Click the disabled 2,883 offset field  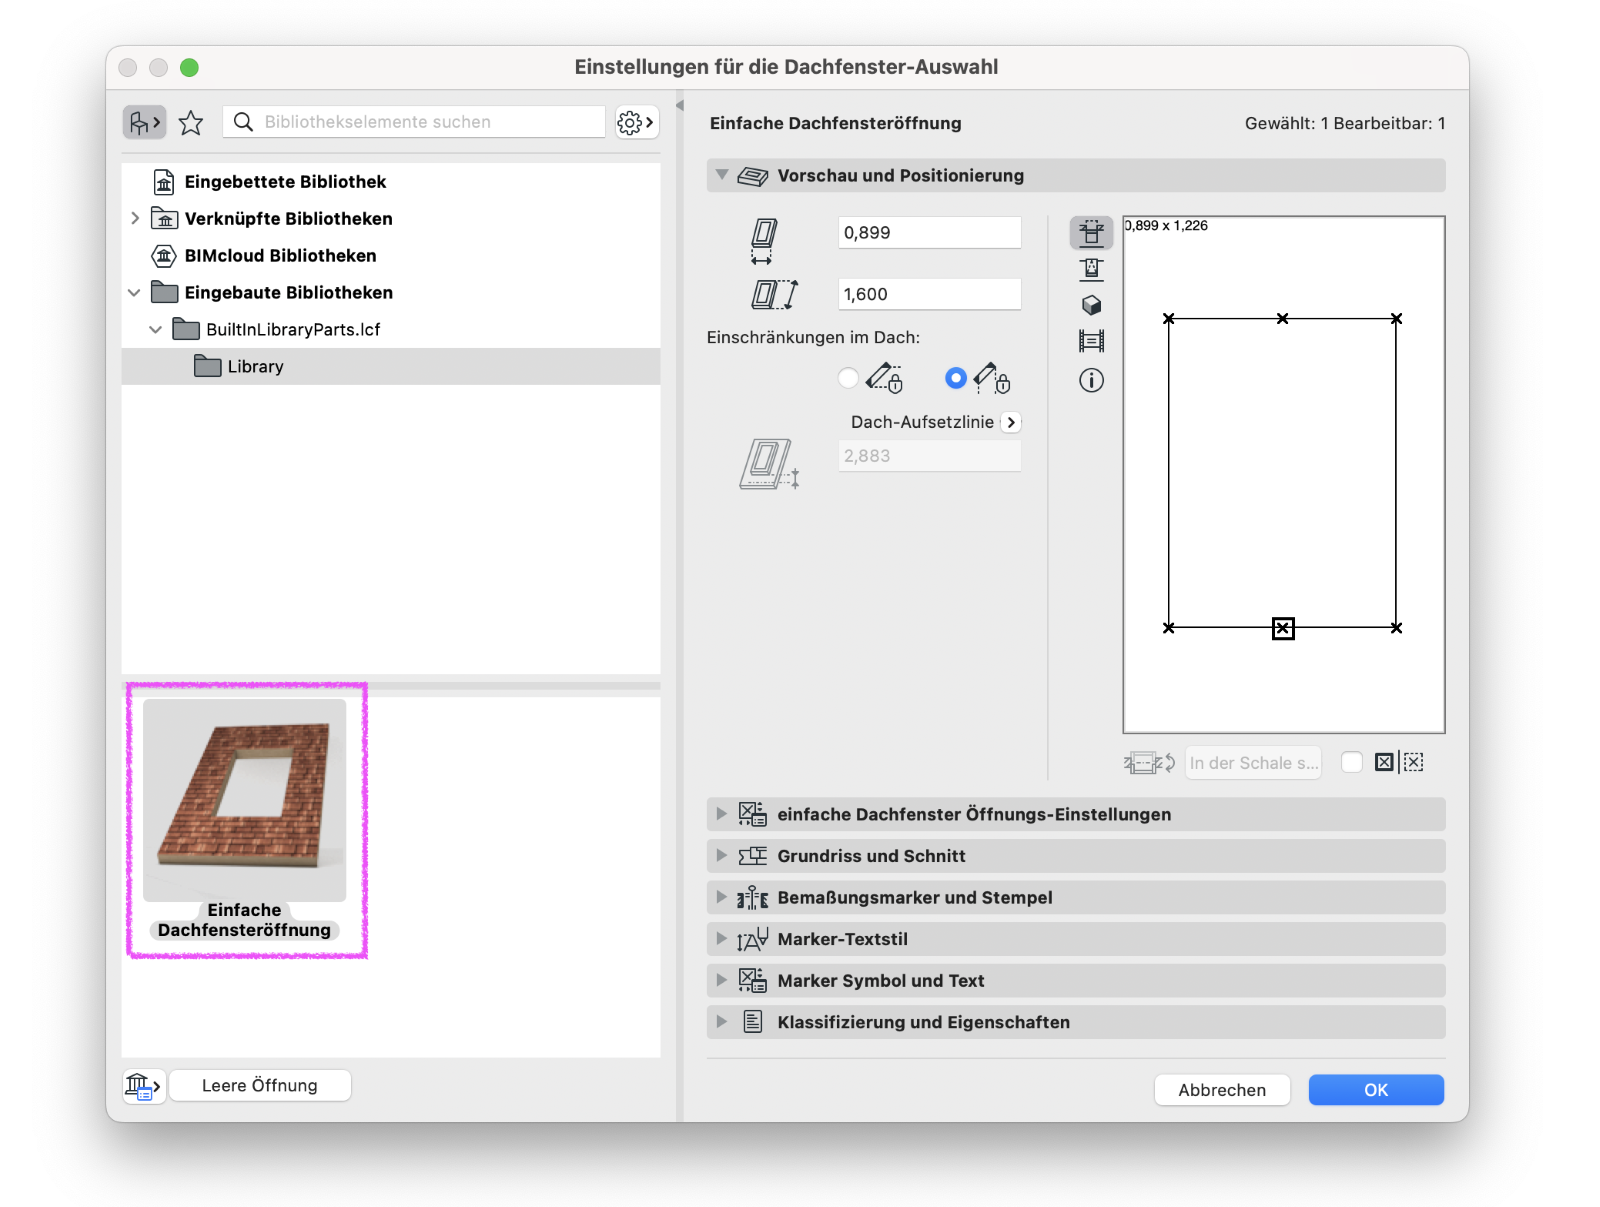pos(929,456)
